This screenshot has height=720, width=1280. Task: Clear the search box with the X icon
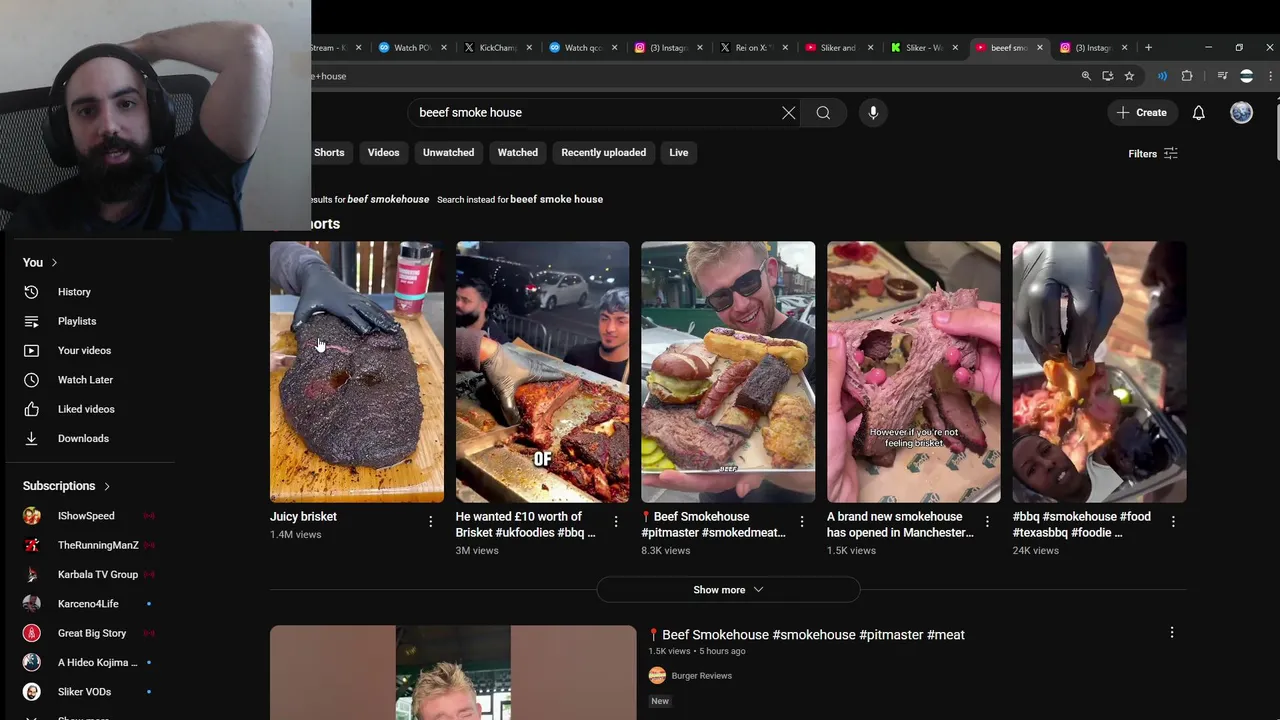pos(788,113)
